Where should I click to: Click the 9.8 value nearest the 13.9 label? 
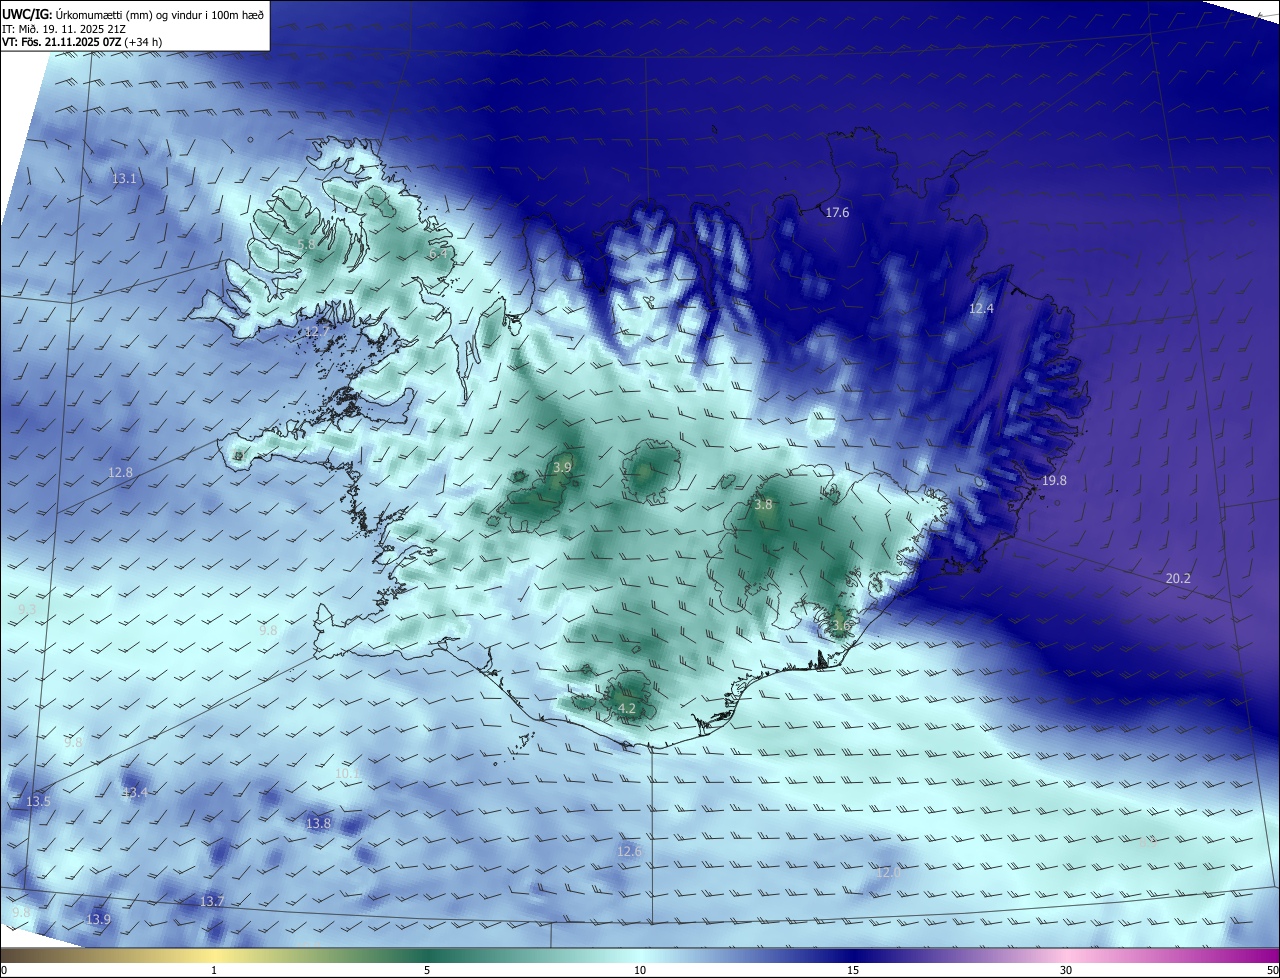pyautogui.click(x=21, y=913)
